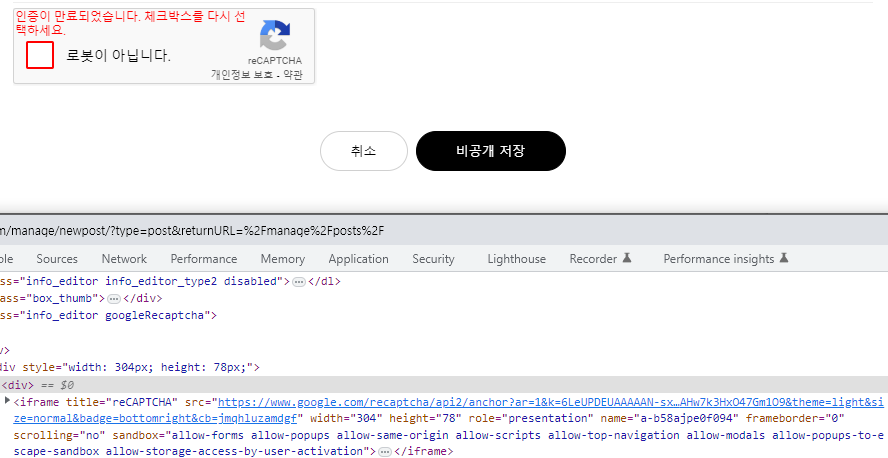Click the Recorder experimental flask icon
Image resolution: width=888 pixels, height=458 pixels.
(626, 258)
